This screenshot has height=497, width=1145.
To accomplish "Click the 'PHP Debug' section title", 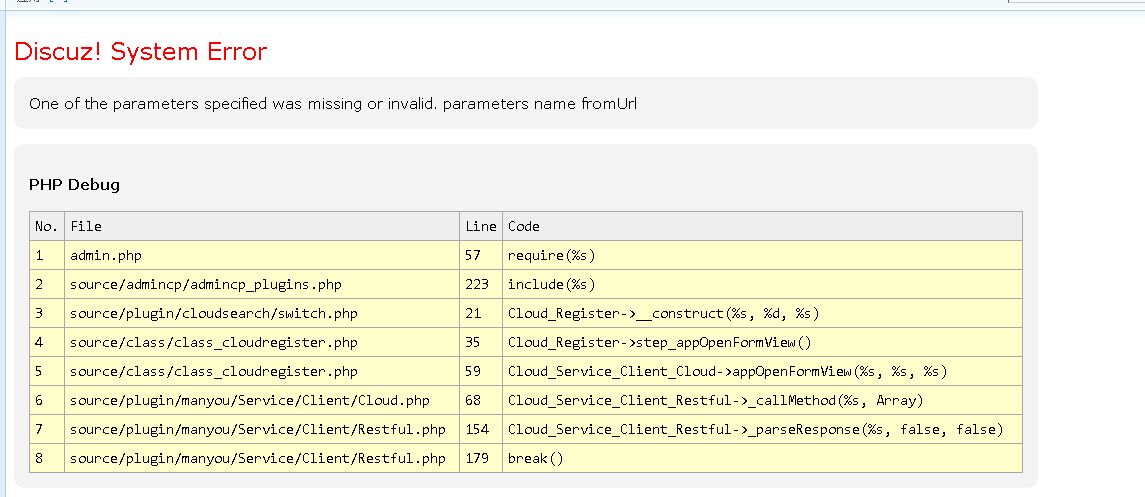I will (x=74, y=185).
